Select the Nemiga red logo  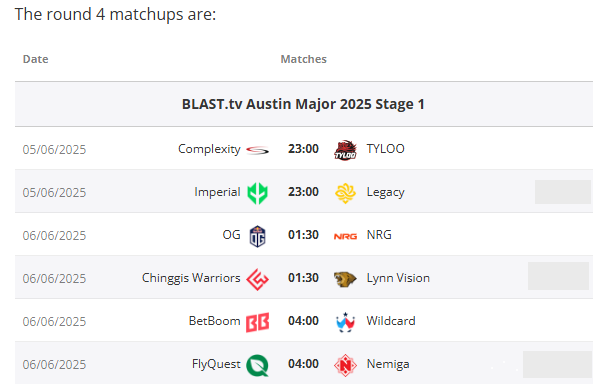coord(345,365)
